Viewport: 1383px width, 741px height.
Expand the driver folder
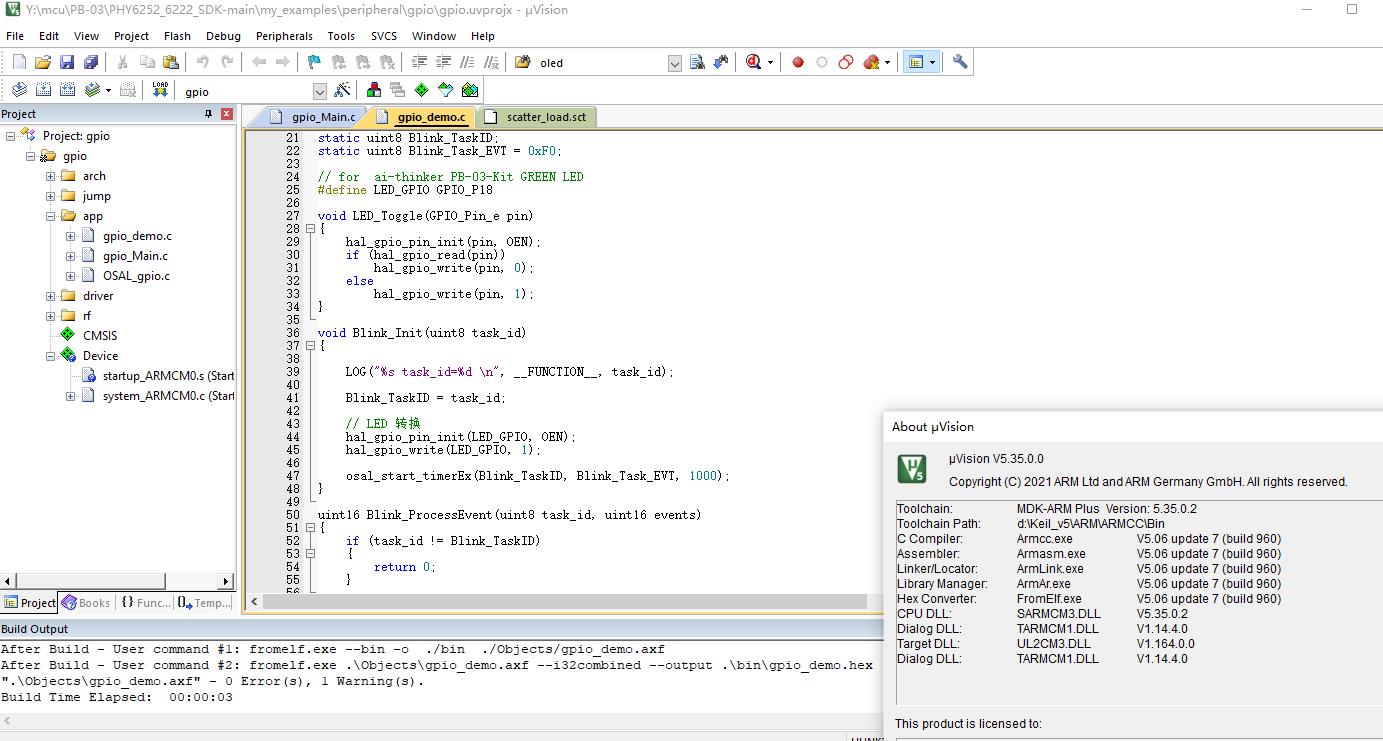coord(50,296)
